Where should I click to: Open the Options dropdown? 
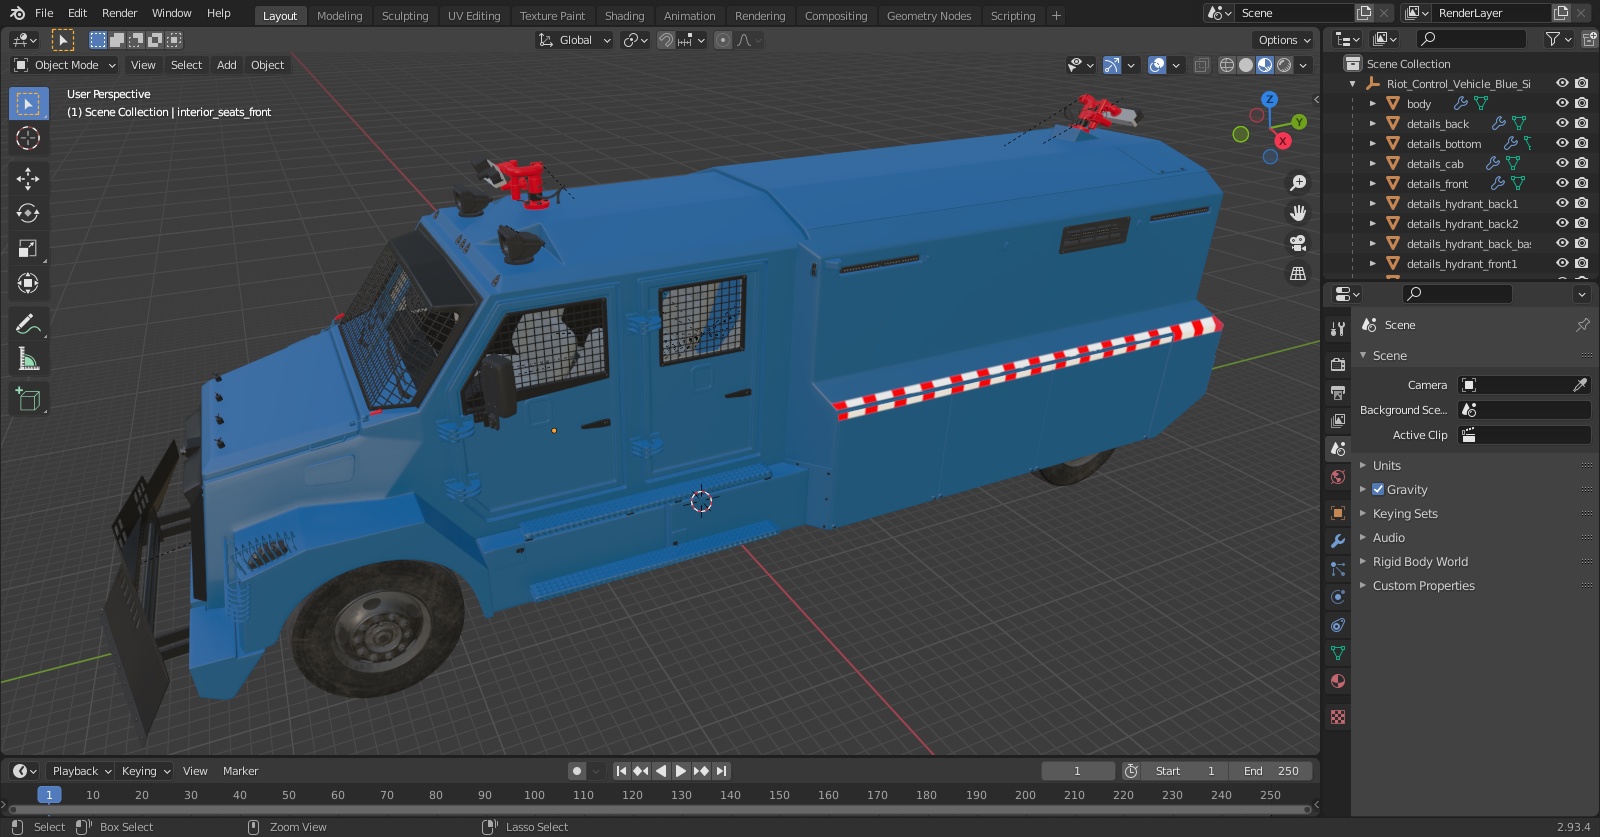click(1284, 40)
